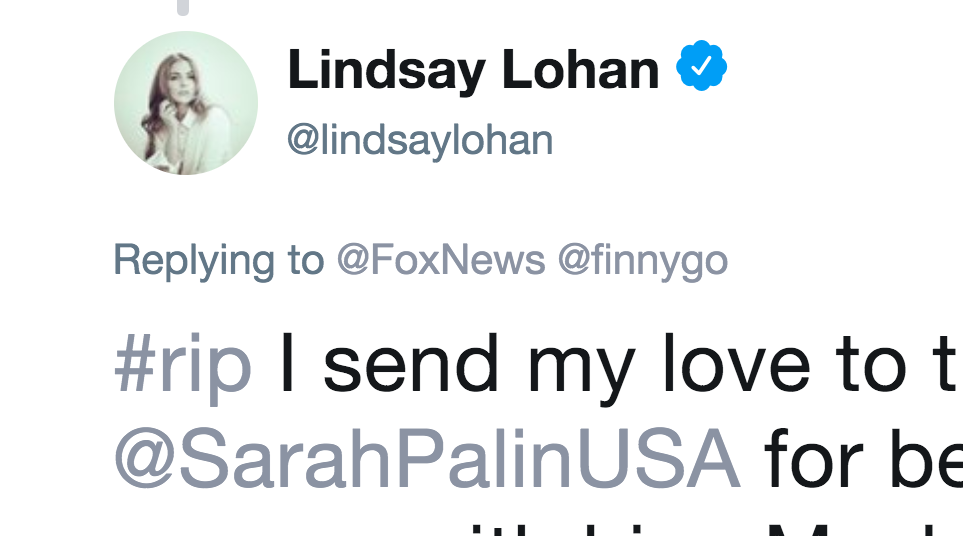Open the @finnygo mention in the reply line

point(642,260)
